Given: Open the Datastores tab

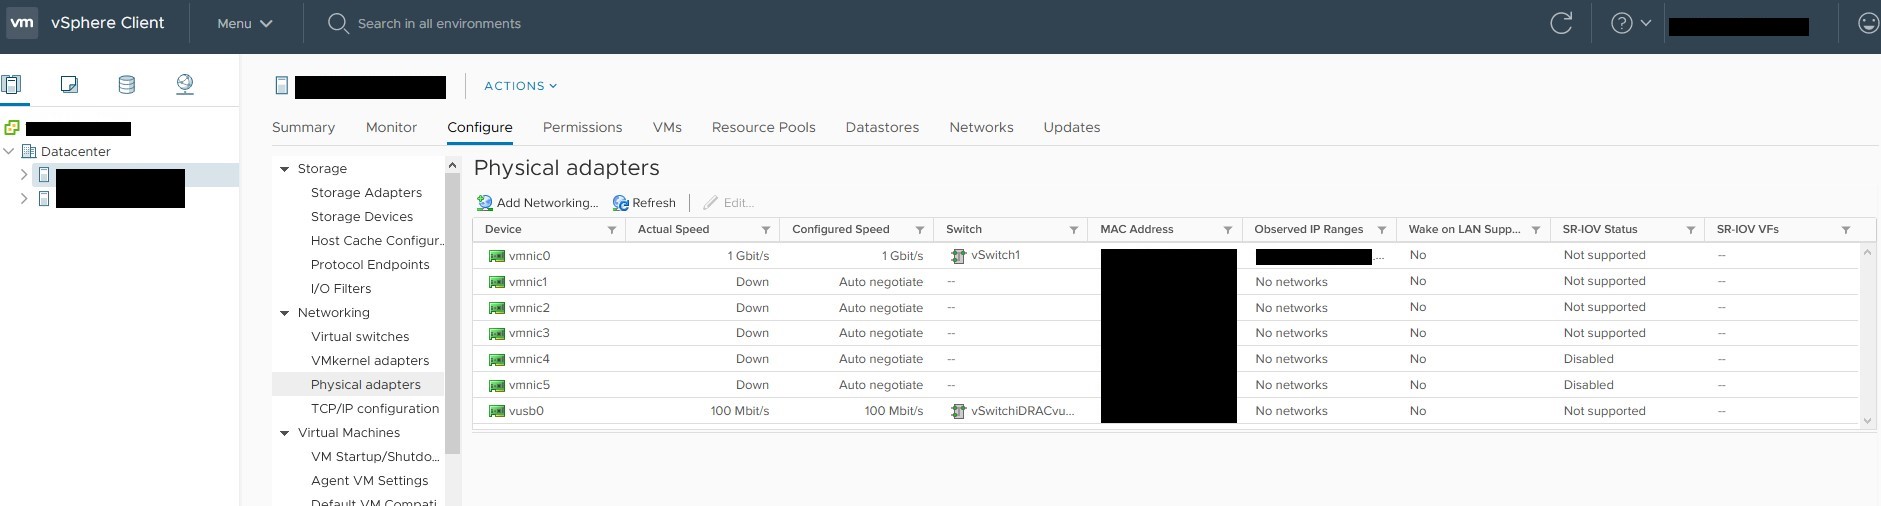Looking at the screenshot, I should (882, 127).
